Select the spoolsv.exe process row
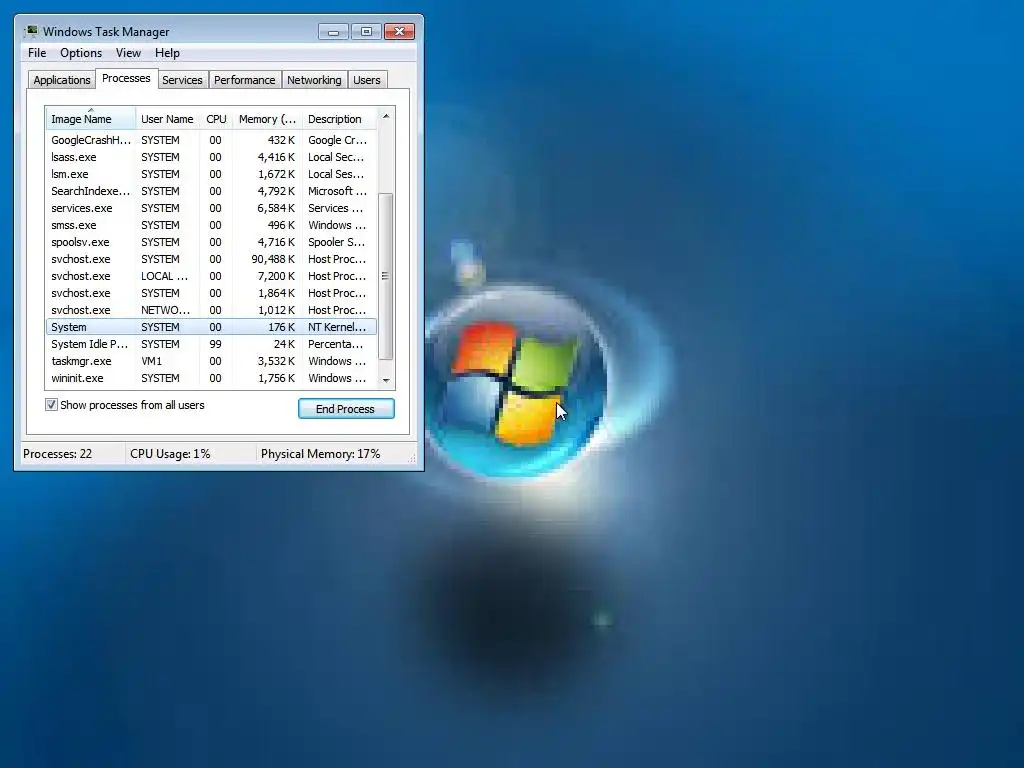The image size is (1024, 768). (x=211, y=242)
